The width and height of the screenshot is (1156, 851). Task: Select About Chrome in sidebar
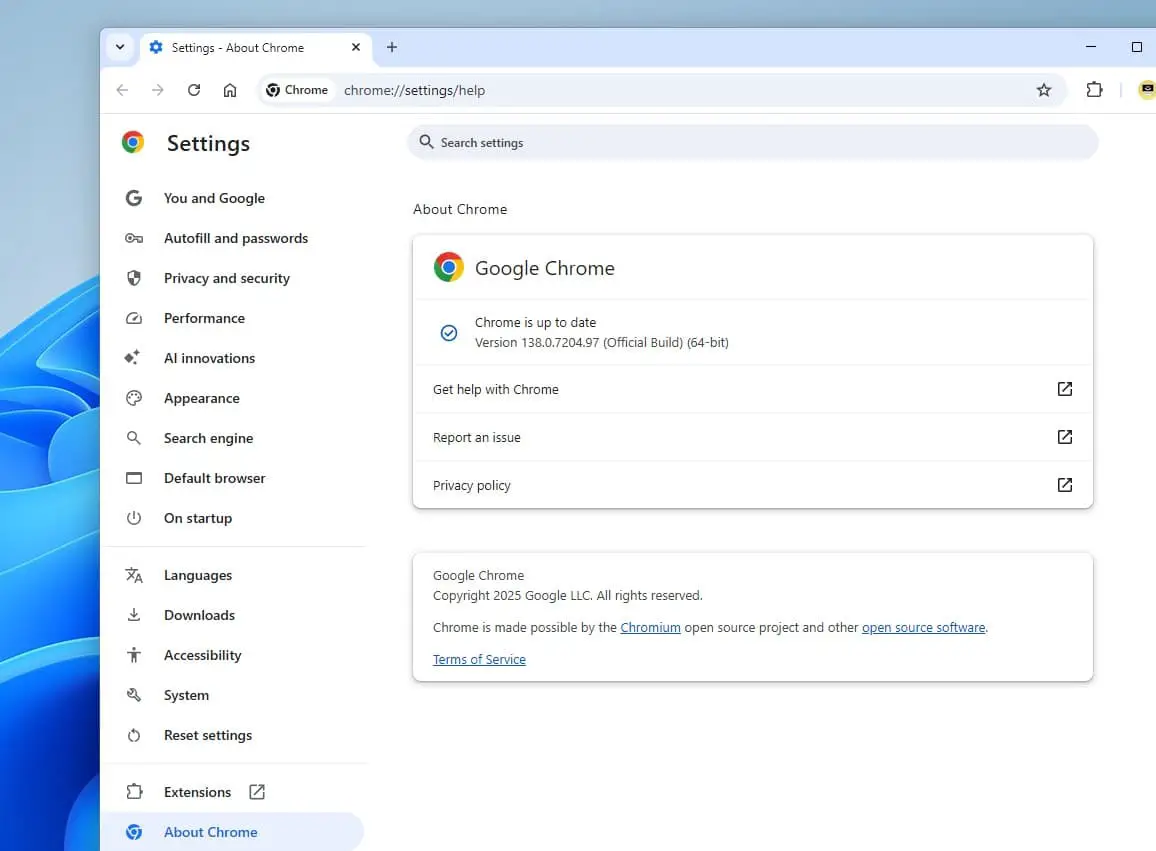click(231, 832)
